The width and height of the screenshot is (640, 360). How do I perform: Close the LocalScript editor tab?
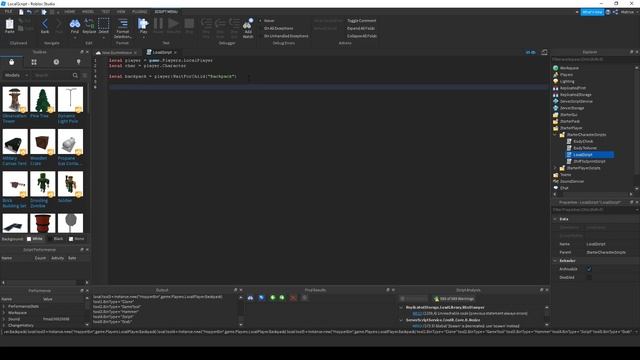pos(176,52)
